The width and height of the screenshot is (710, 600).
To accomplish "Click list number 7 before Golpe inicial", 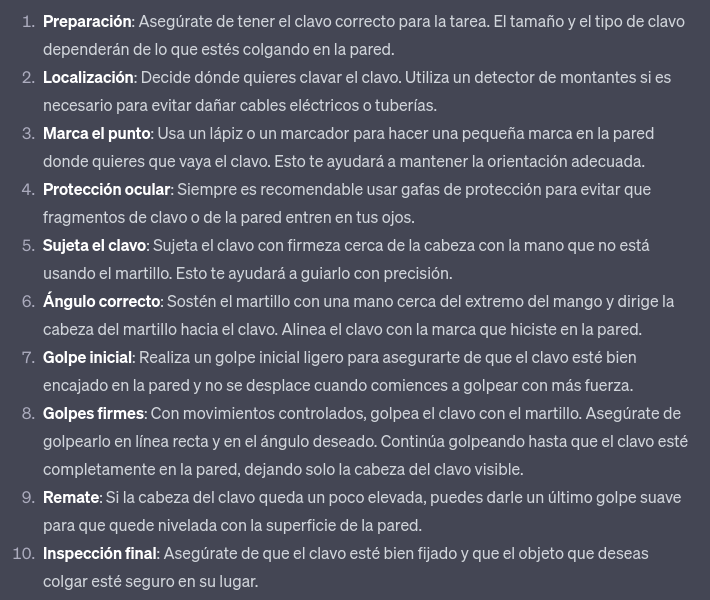I will point(27,357).
